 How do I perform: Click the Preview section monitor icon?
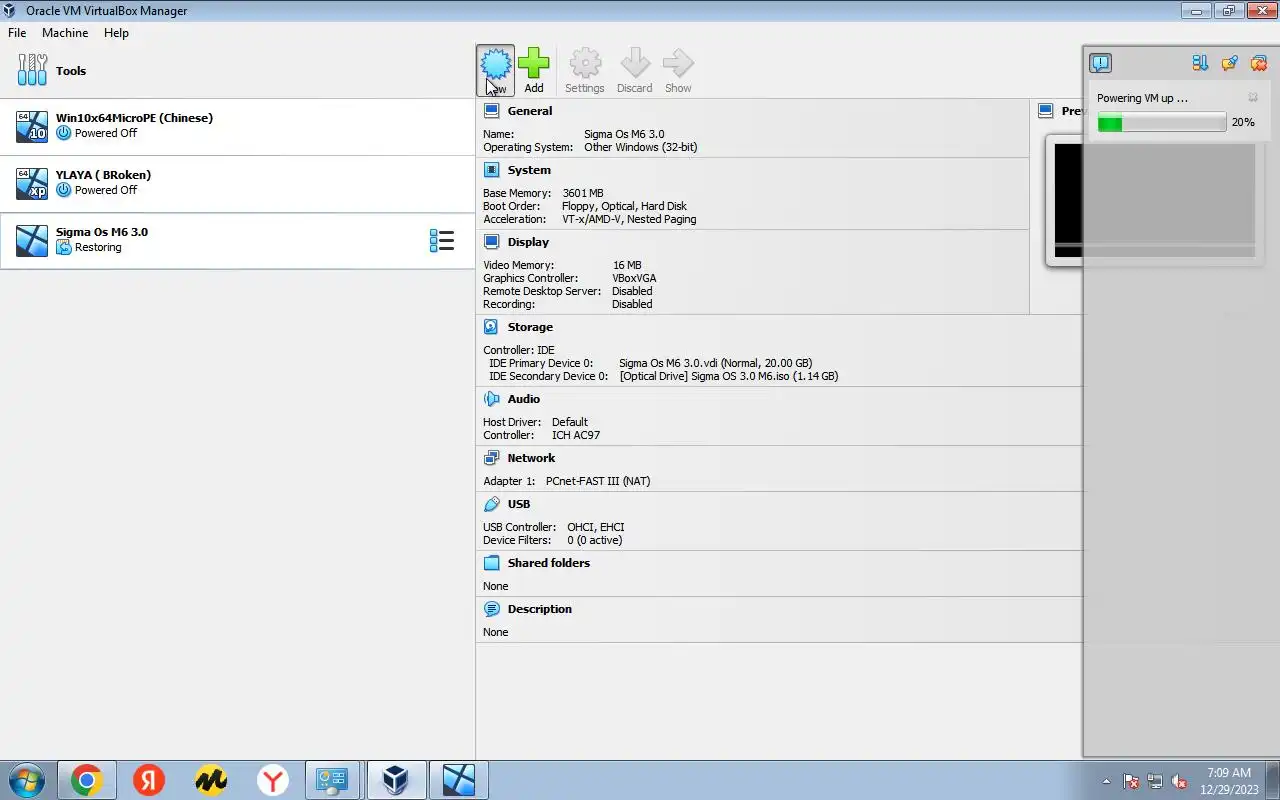[x=1045, y=111]
